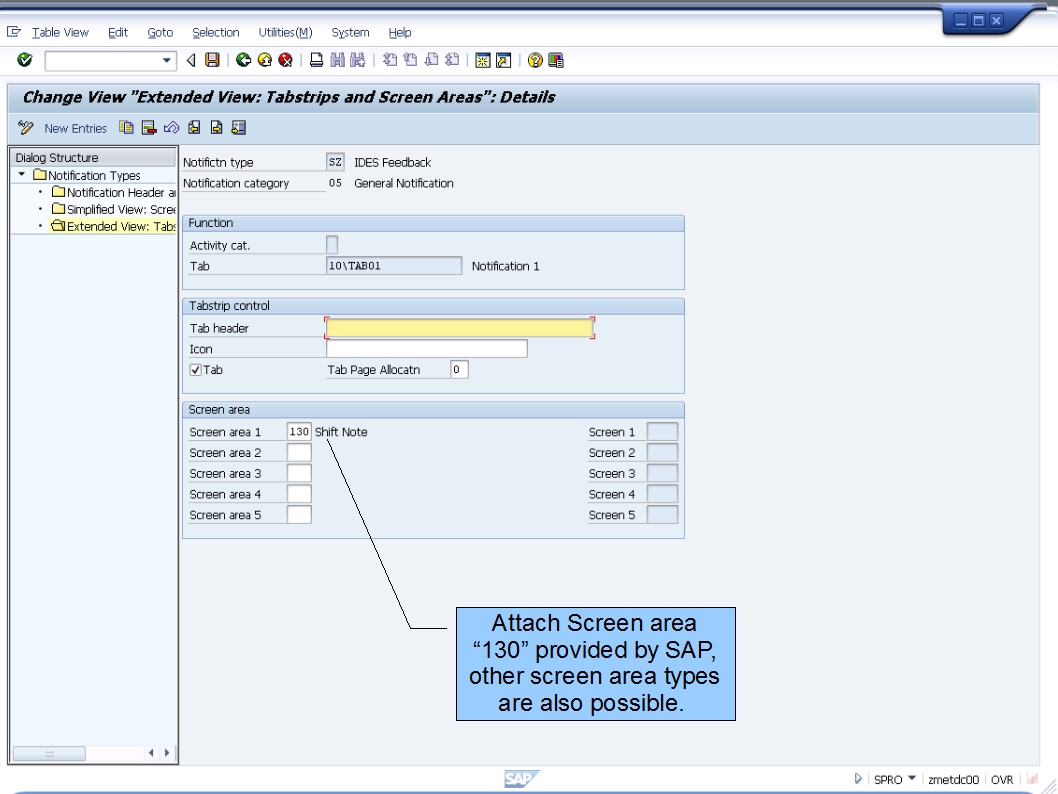Click the Screen 3 display field

pyautogui.click(x=663, y=474)
